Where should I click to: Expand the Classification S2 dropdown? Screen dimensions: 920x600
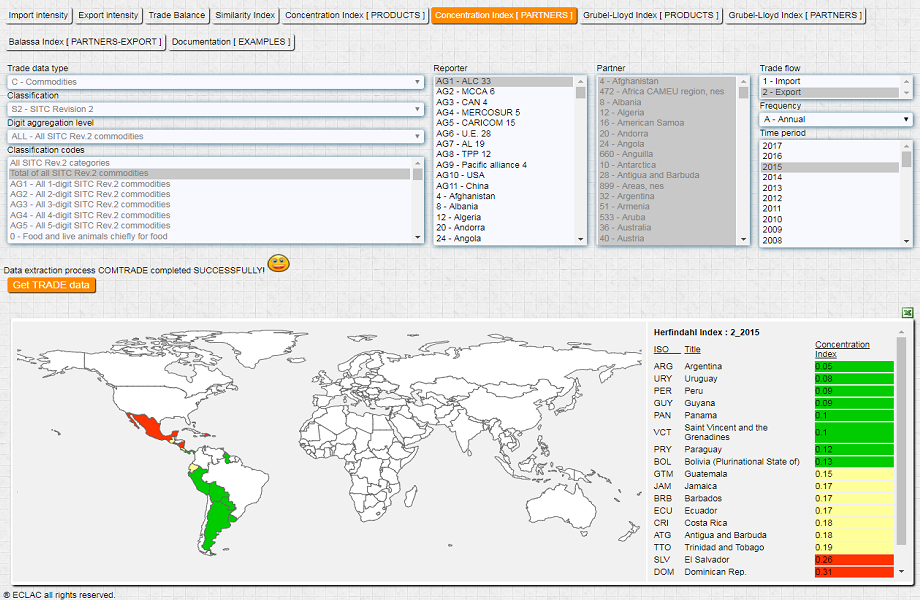tap(216, 109)
